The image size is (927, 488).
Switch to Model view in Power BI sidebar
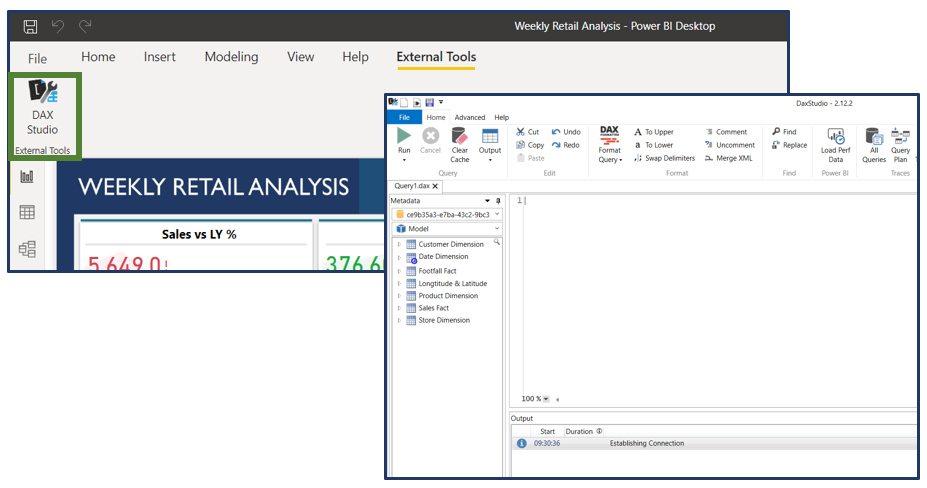pyautogui.click(x=27, y=248)
